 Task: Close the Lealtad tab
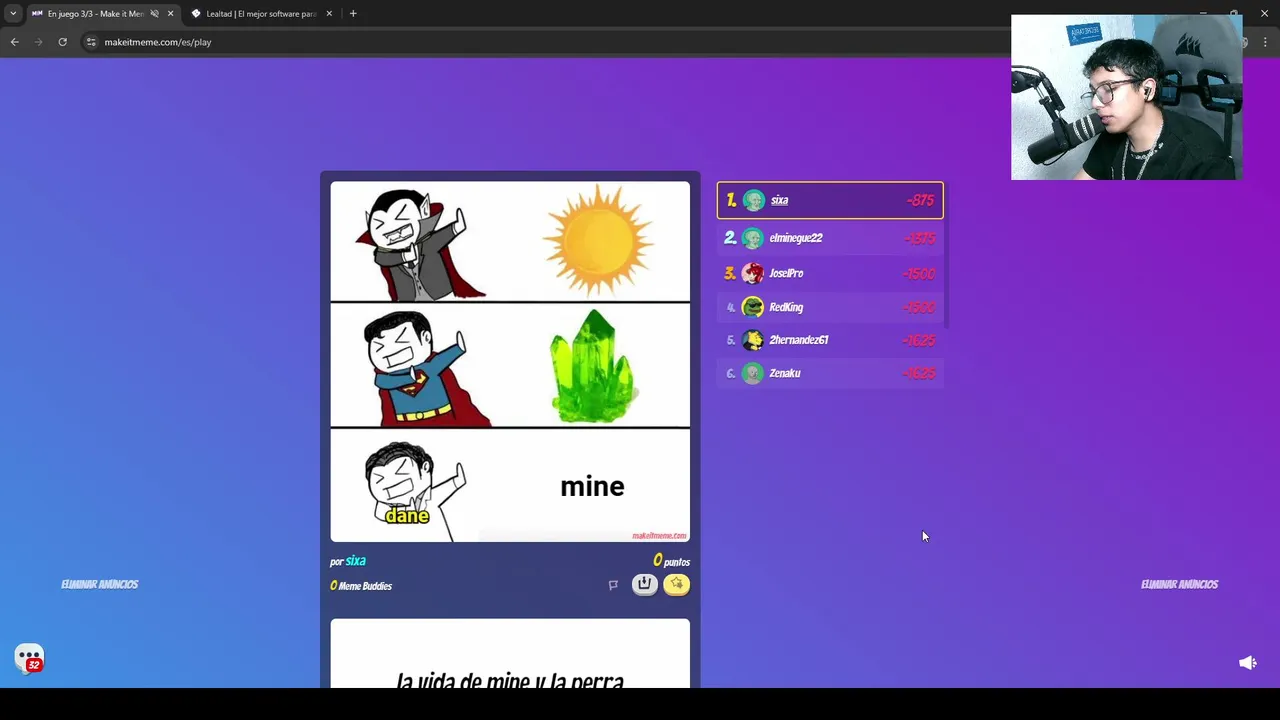click(329, 14)
